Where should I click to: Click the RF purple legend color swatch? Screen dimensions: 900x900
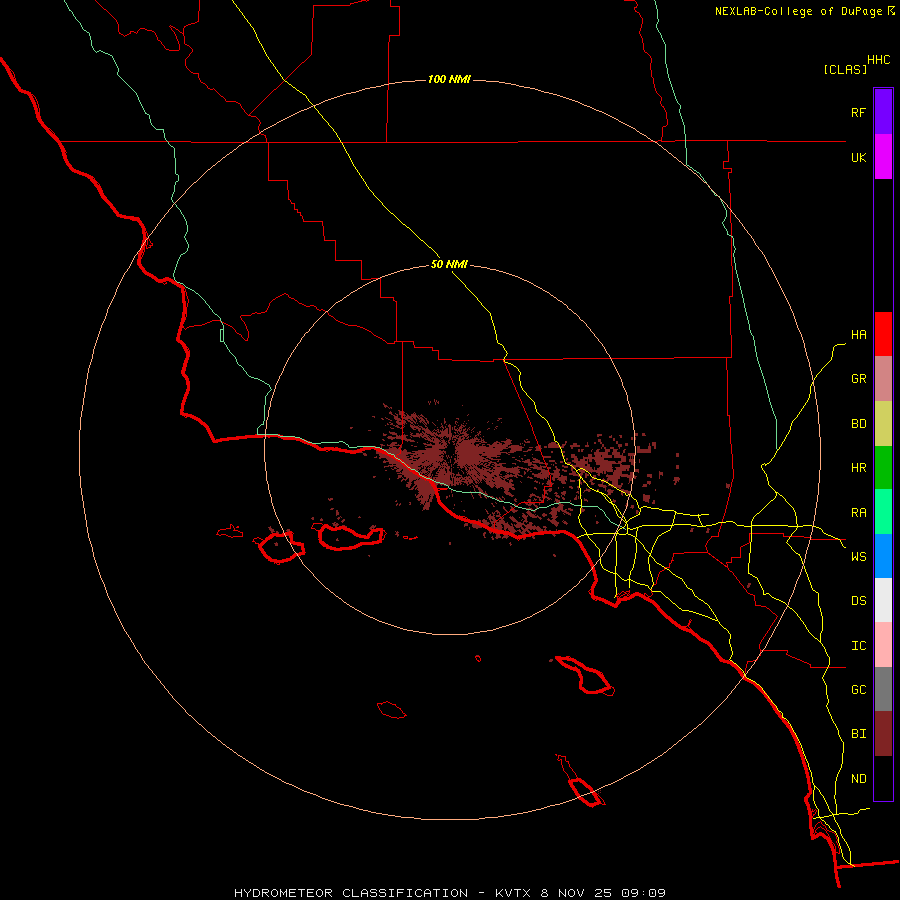(x=883, y=112)
